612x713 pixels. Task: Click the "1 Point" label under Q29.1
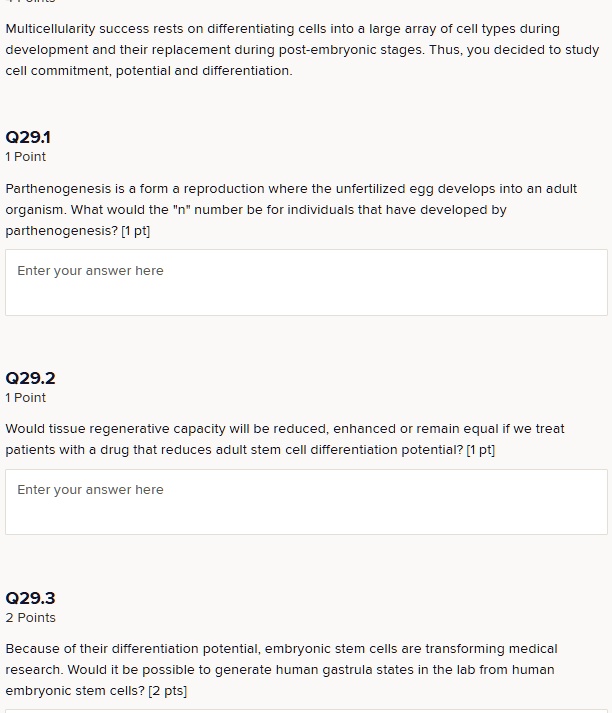26,157
